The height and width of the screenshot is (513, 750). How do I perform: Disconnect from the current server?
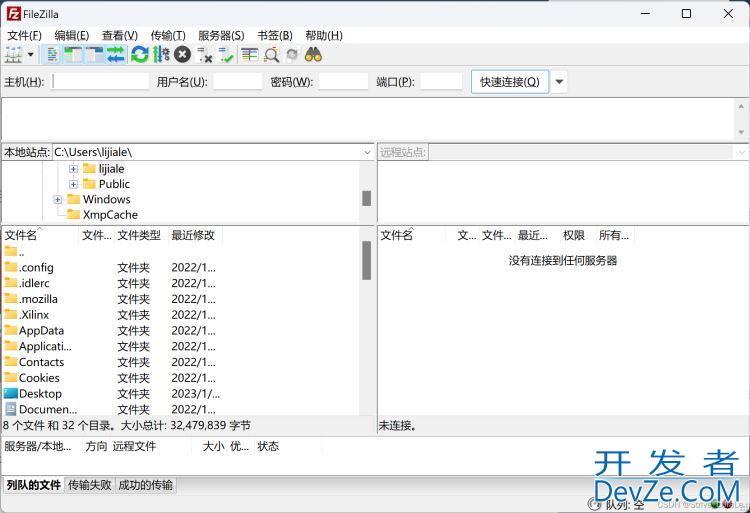pyautogui.click(x=205, y=55)
